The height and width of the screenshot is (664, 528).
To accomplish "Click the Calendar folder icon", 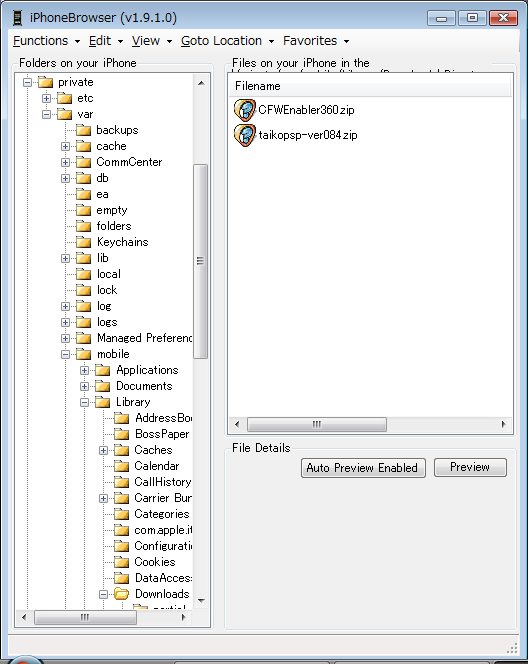I will point(122,466).
